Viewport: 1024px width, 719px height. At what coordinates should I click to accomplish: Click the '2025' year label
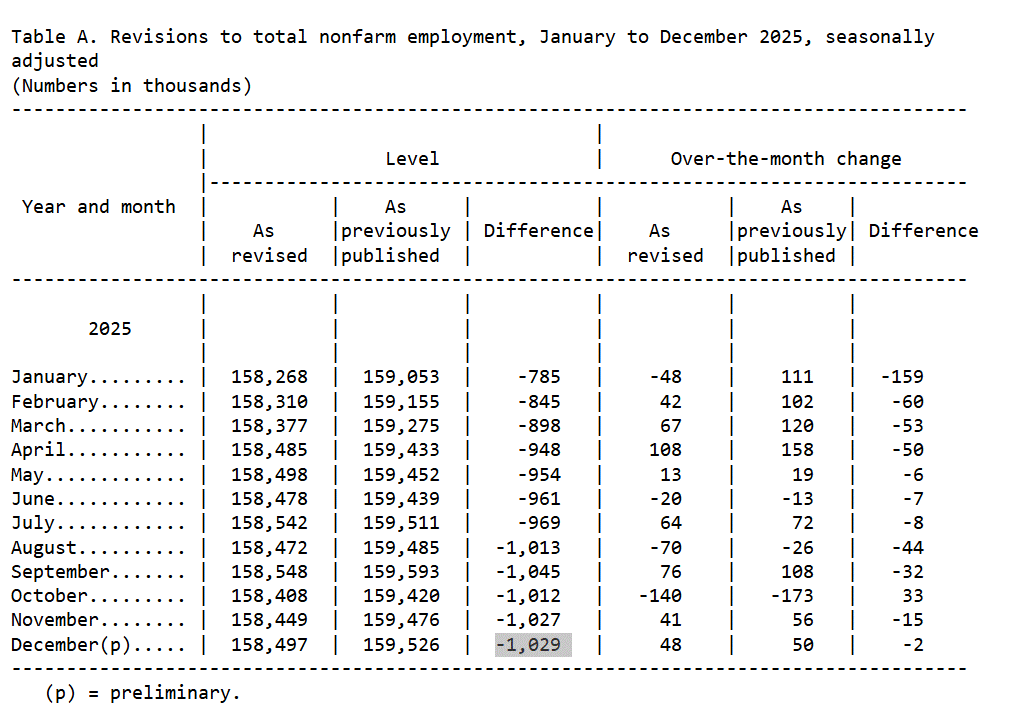[x=109, y=329]
